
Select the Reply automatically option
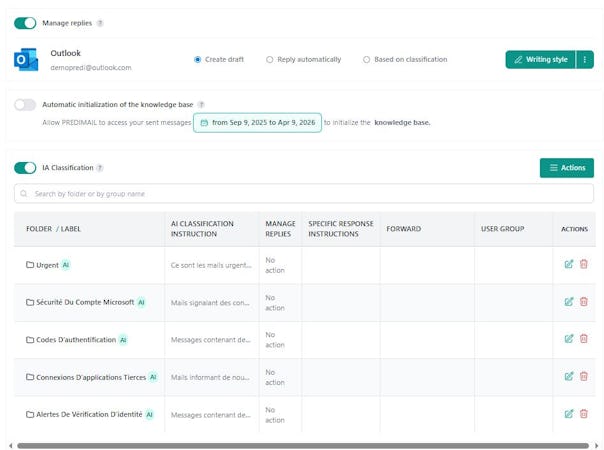pos(270,60)
